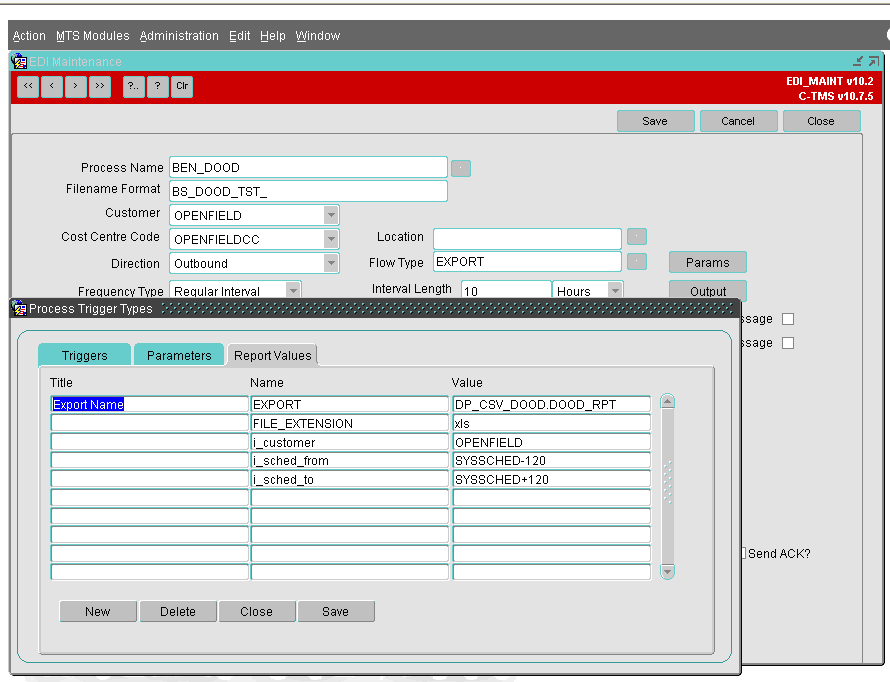This screenshot has width=890, height=682.
Task: Click the DP_CSV_DOOD.DOOD_RPT value cell
Action: point(552,404)
